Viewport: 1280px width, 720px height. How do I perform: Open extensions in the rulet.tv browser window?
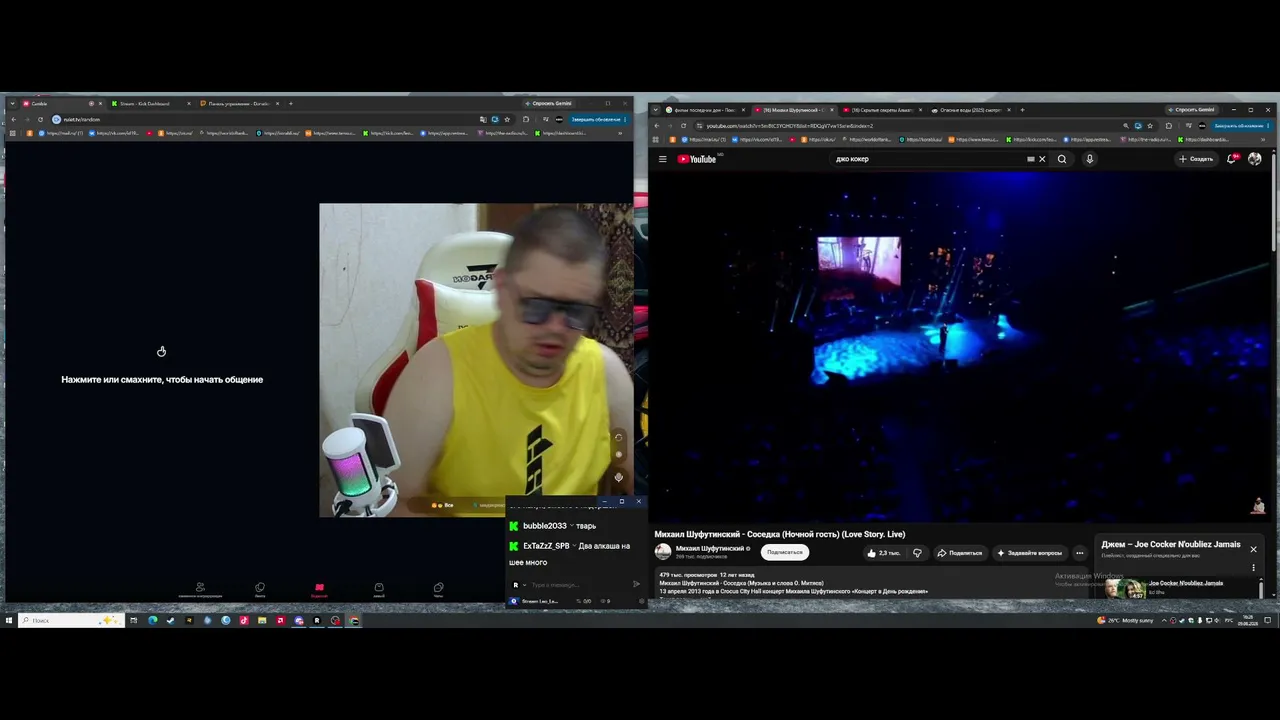point(526,119)
